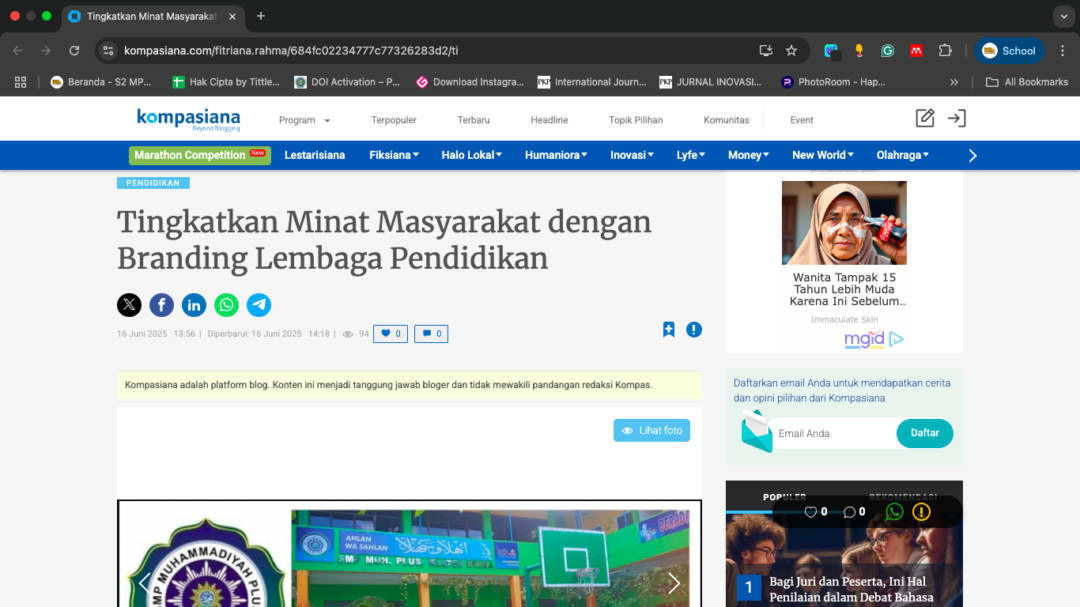This screenshot has width=1080, height=607.
Task: Click the PENDIDIKAN category tag
Action: pos(153,183)
